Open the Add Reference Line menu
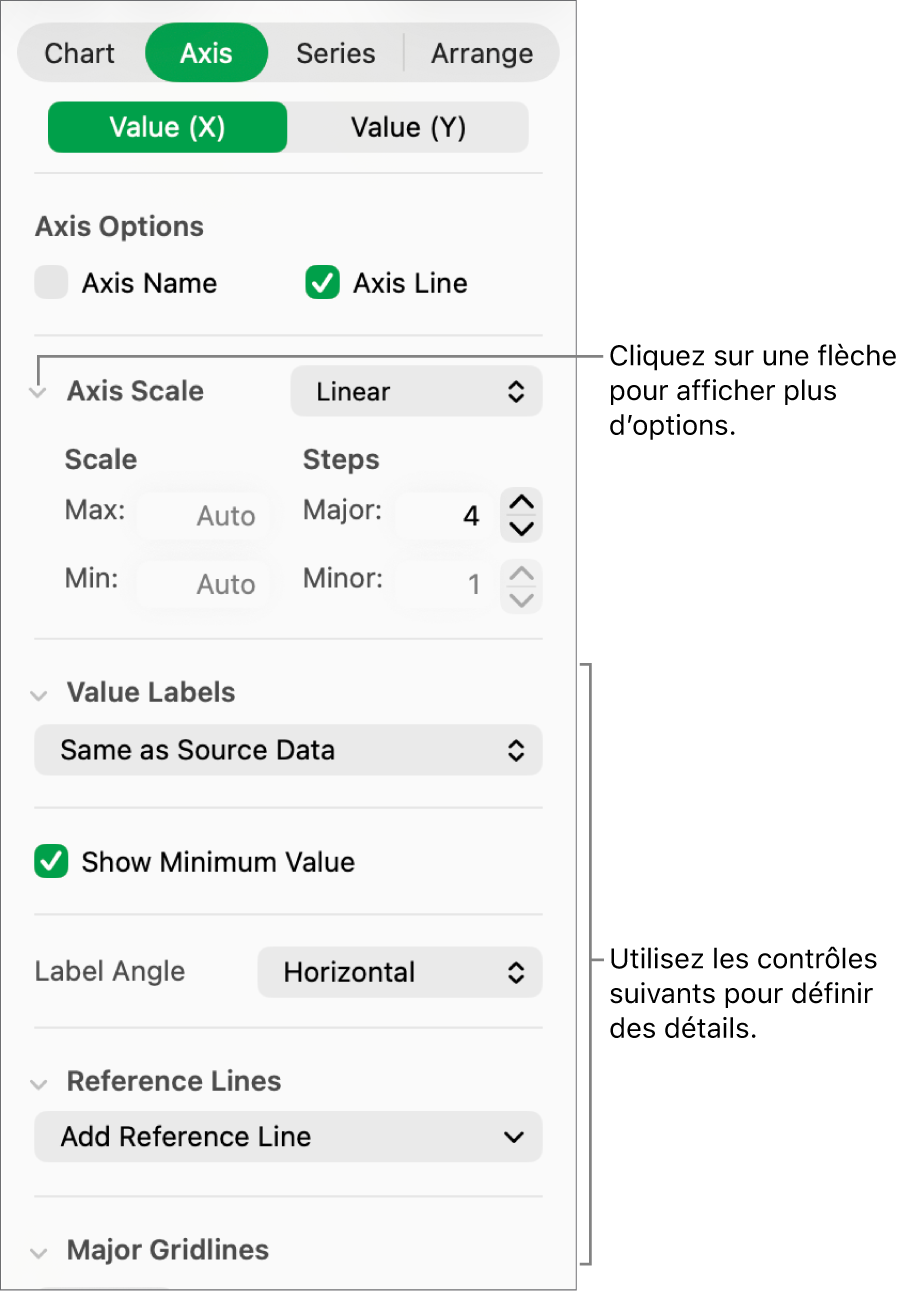The width and height of the screenshot is (908, 1292). [288, 1137]
